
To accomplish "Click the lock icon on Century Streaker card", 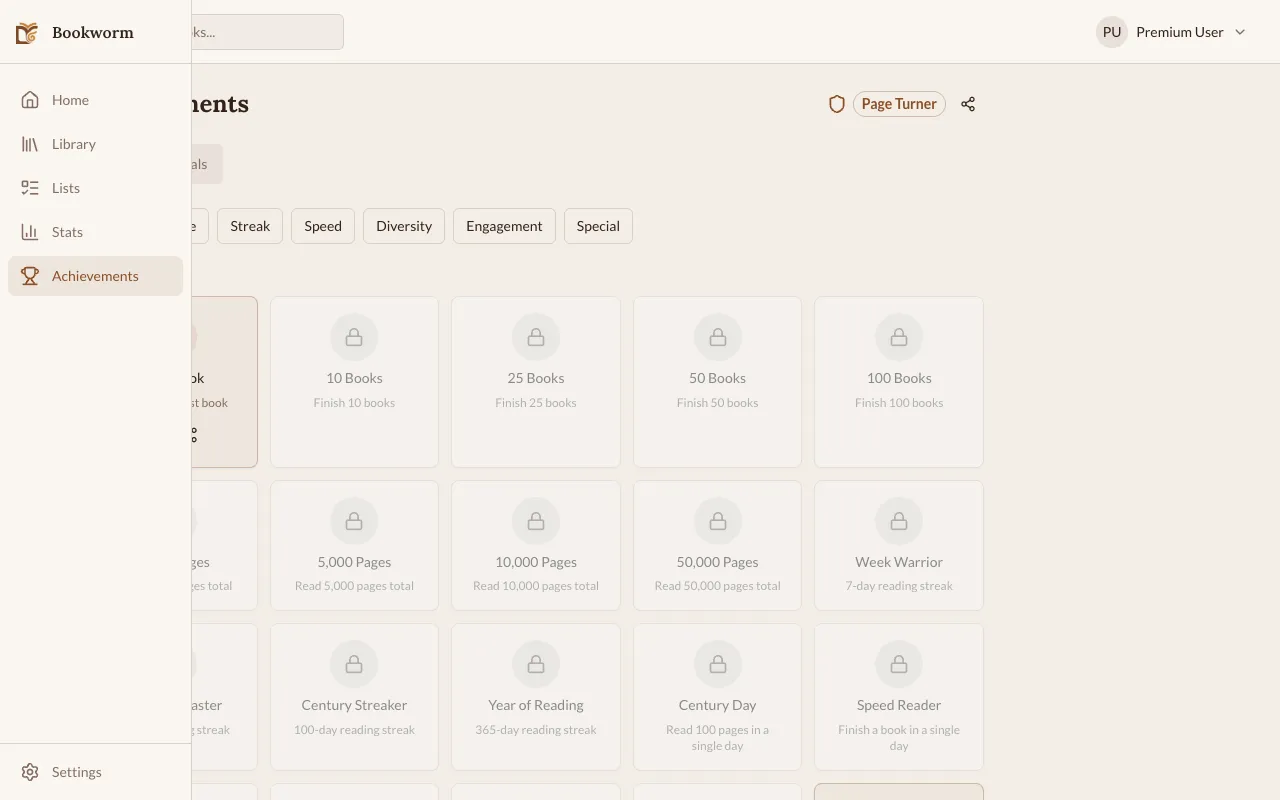I will pos(354,665).
